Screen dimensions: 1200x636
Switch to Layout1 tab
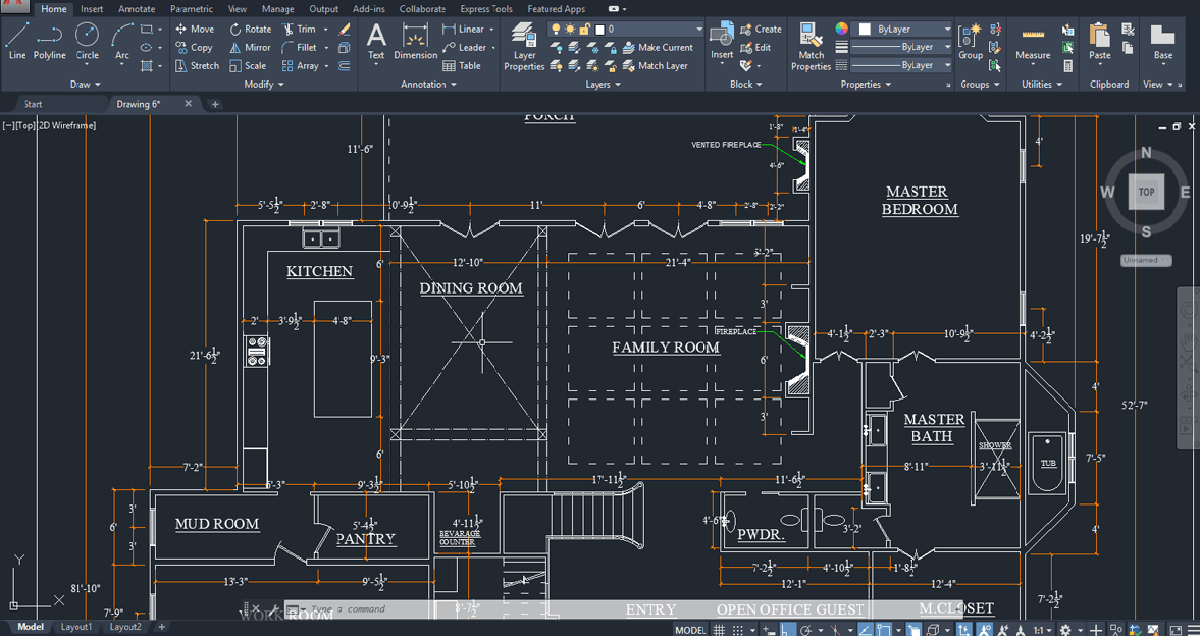pyautogui.click(x=77, y=627)
